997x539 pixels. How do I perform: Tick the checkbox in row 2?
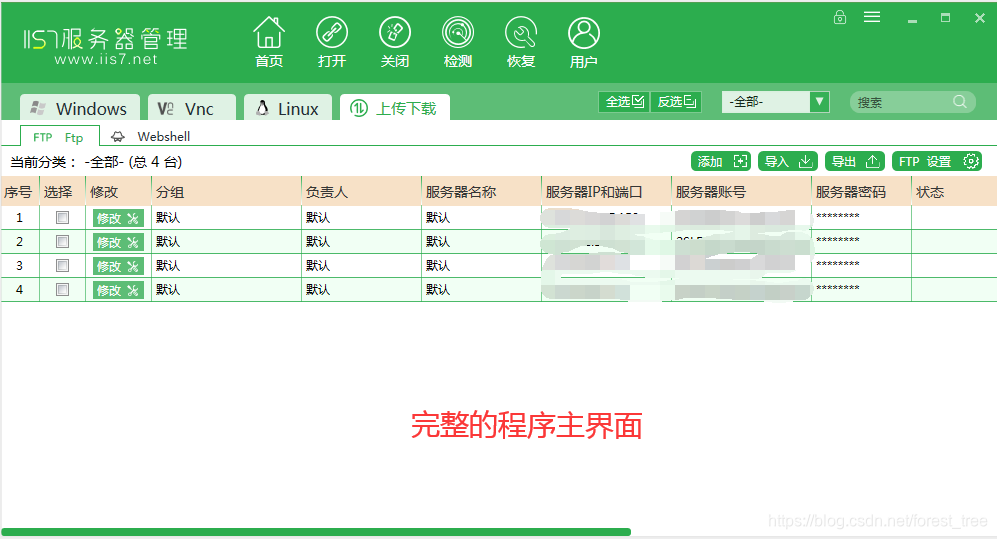pos(62,242)
